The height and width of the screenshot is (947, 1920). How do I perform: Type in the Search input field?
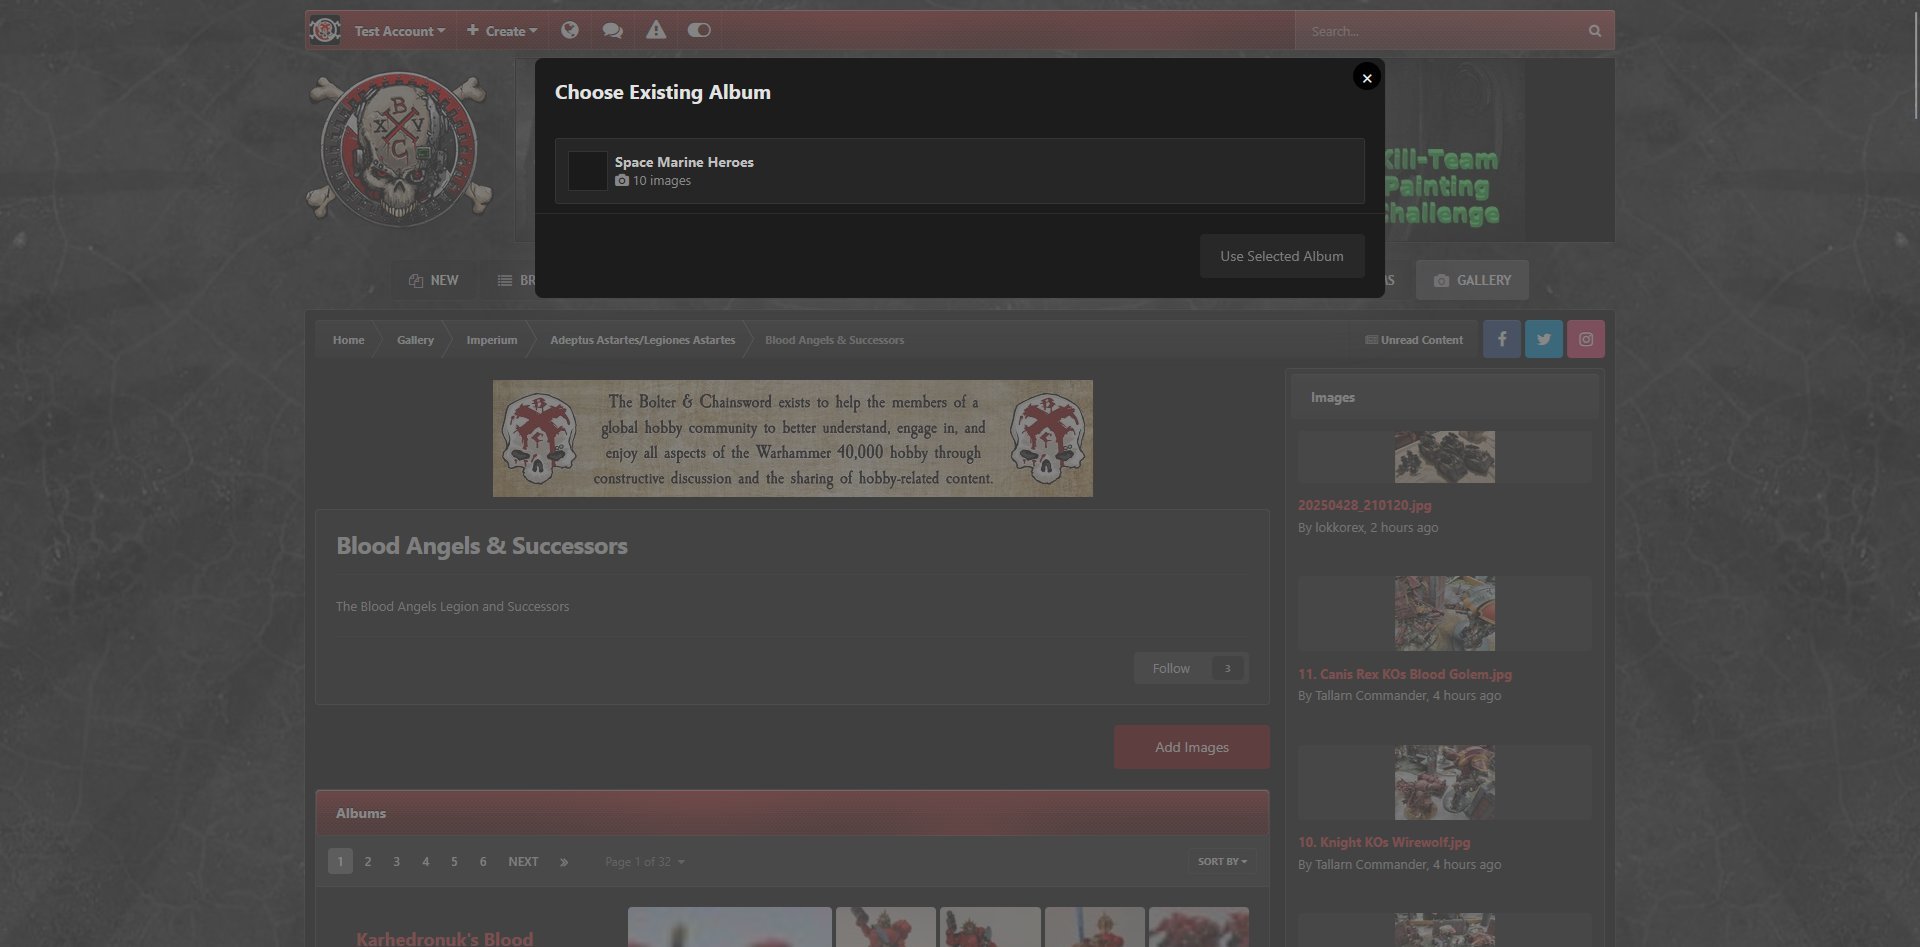click(1440, 31)
